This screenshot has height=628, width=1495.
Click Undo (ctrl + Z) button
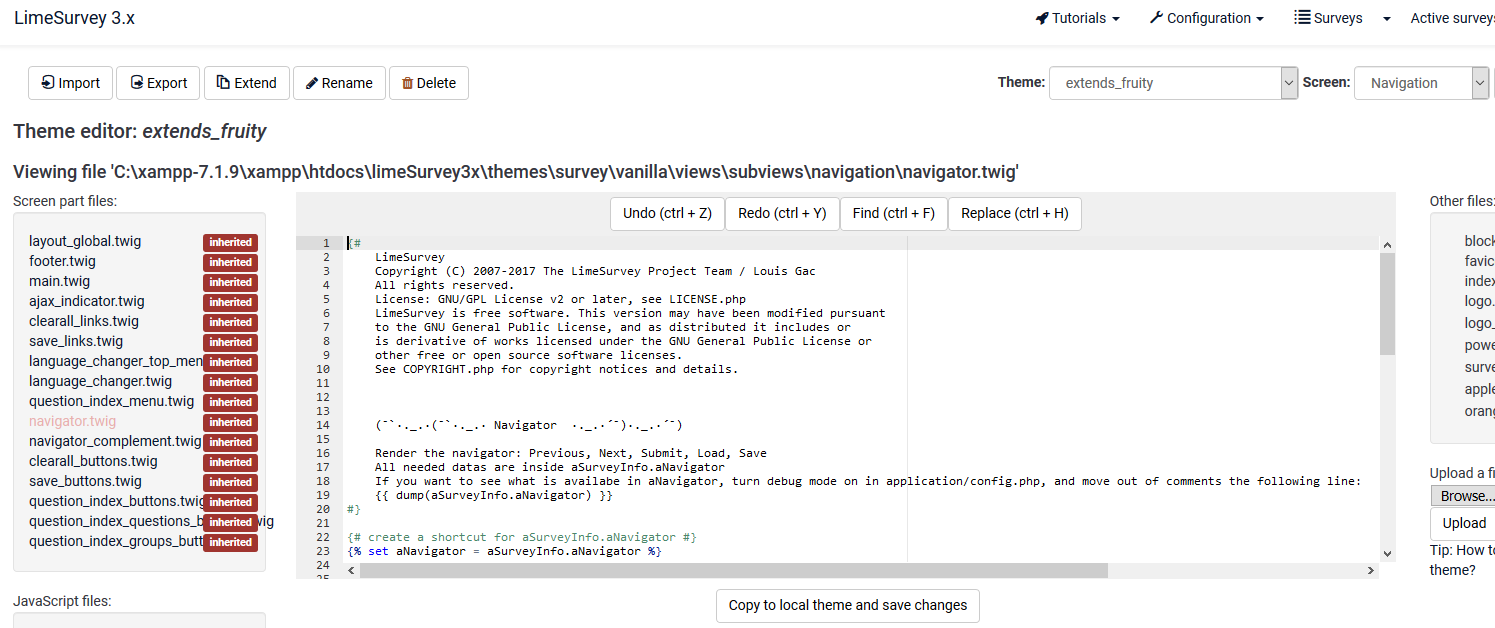click(x=667, y=213)
